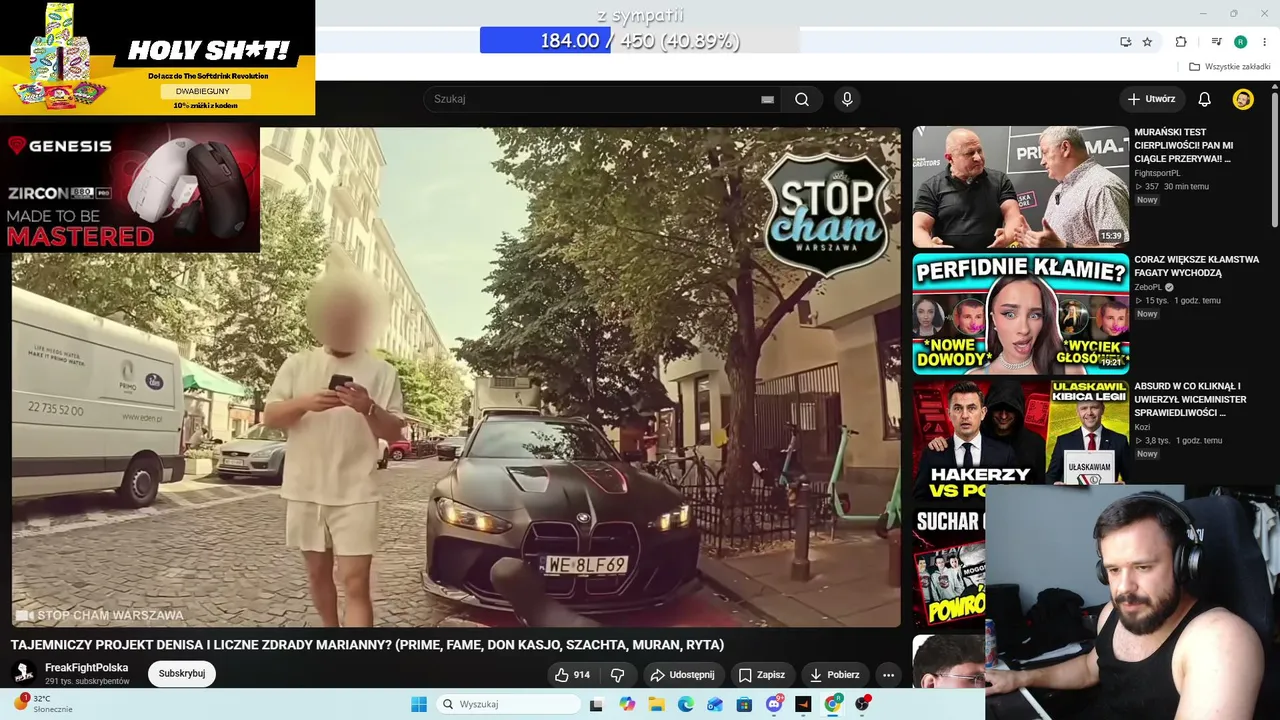
Task: Switch to Chrome on the taskbar
Action: [833, 704]
